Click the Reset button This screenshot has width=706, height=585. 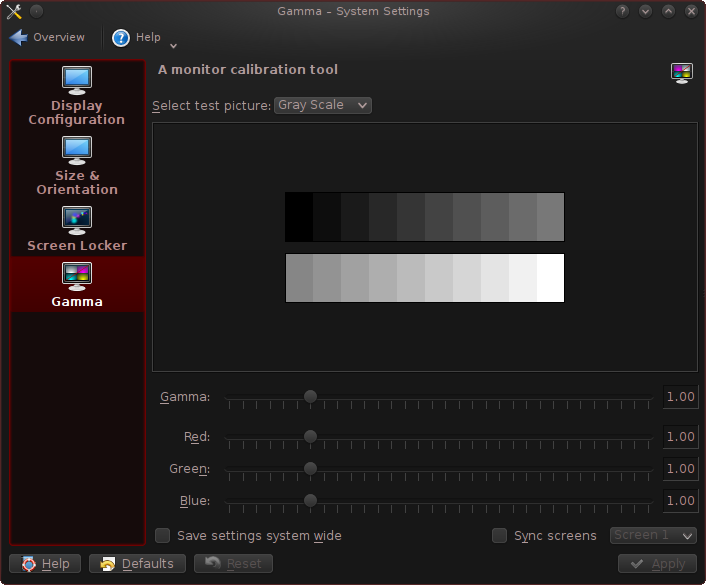click(x=233, y=563)
